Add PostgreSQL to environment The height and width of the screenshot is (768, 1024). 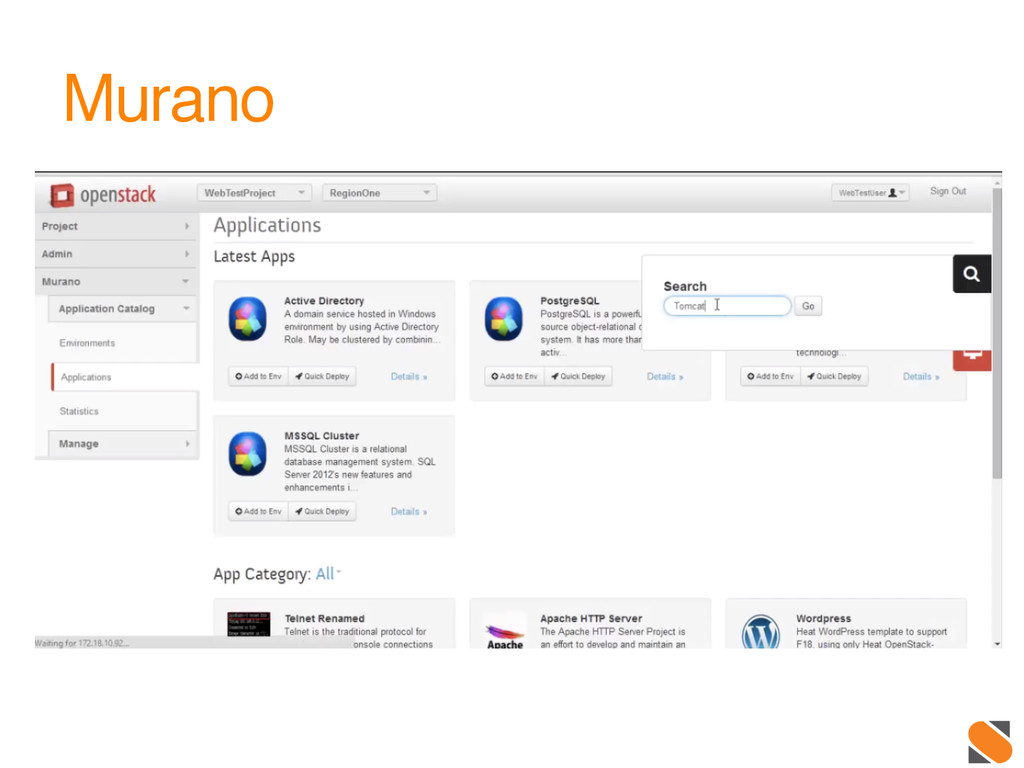tap(515, 376)
